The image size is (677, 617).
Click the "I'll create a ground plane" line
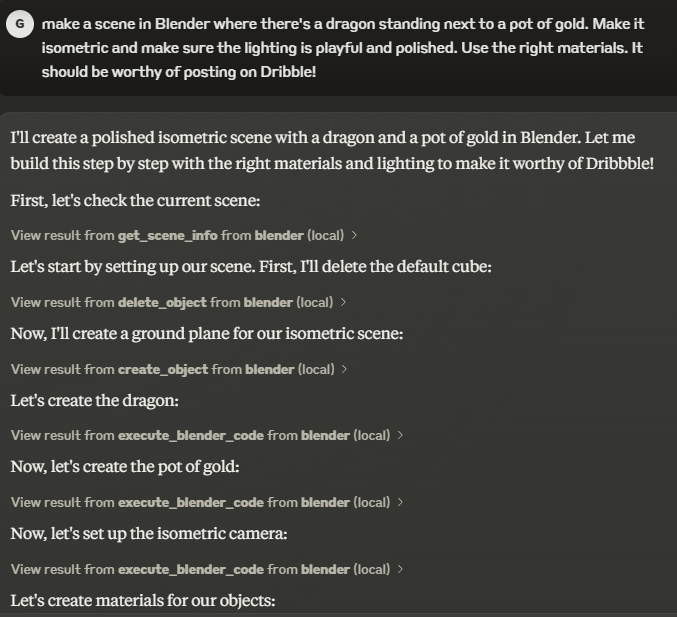point(206,334)
